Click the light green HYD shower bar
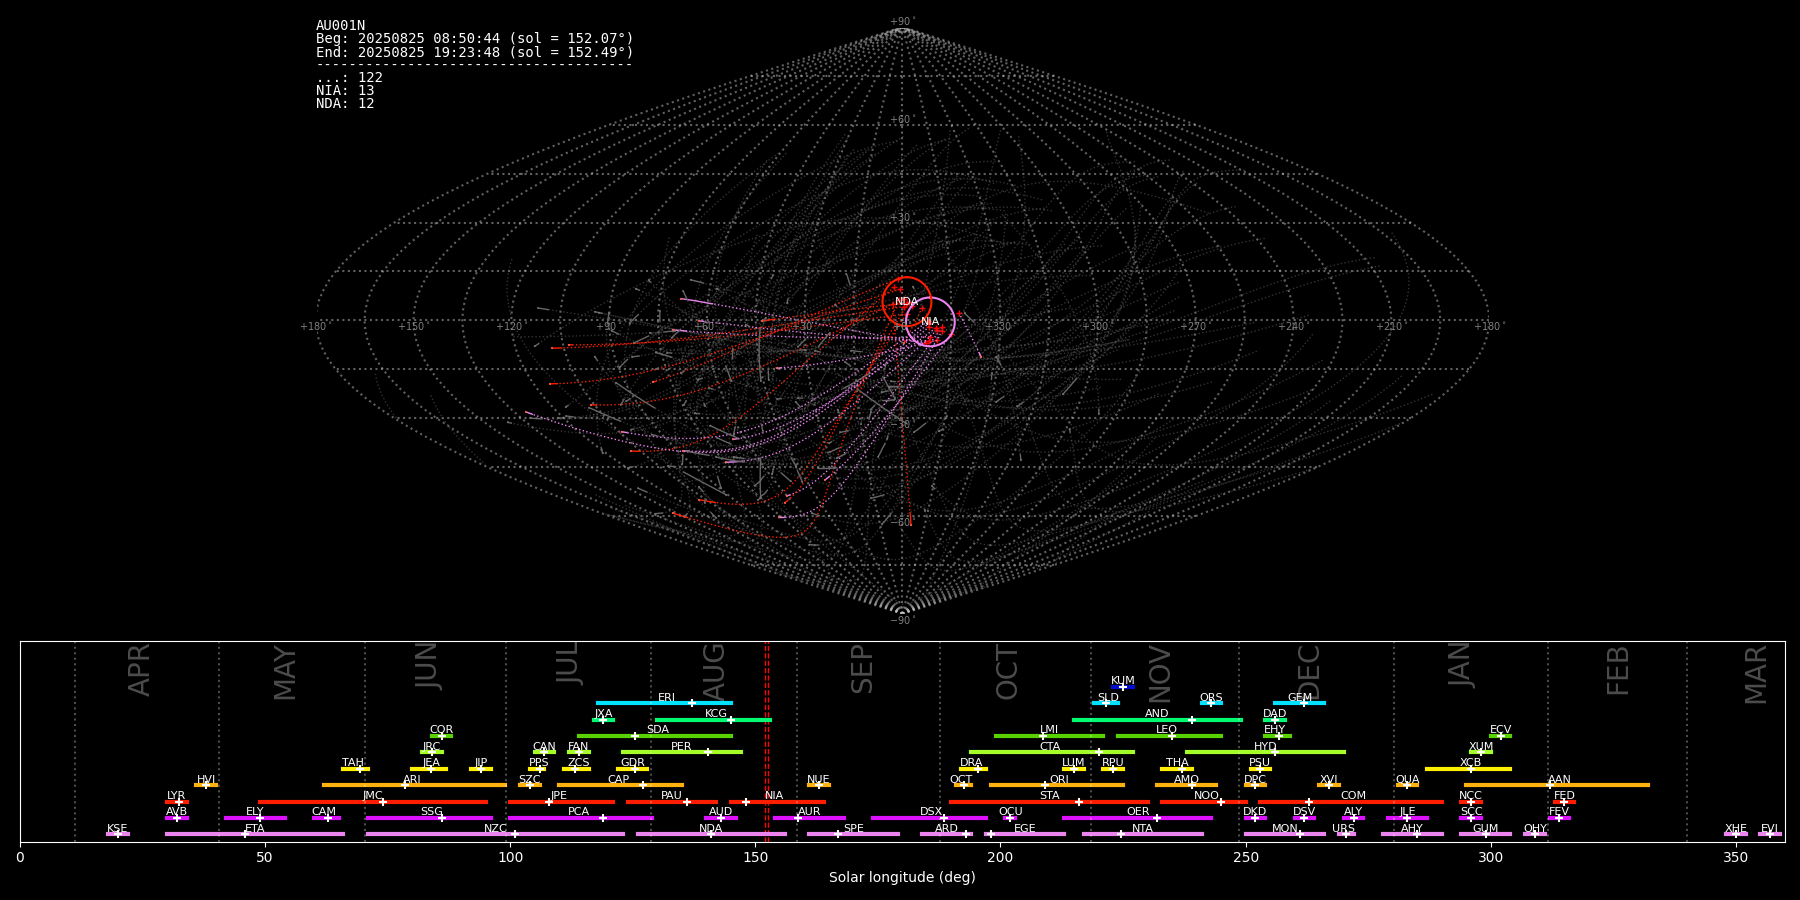This screenshot has height=900, width=1800. pos(1265,752)
